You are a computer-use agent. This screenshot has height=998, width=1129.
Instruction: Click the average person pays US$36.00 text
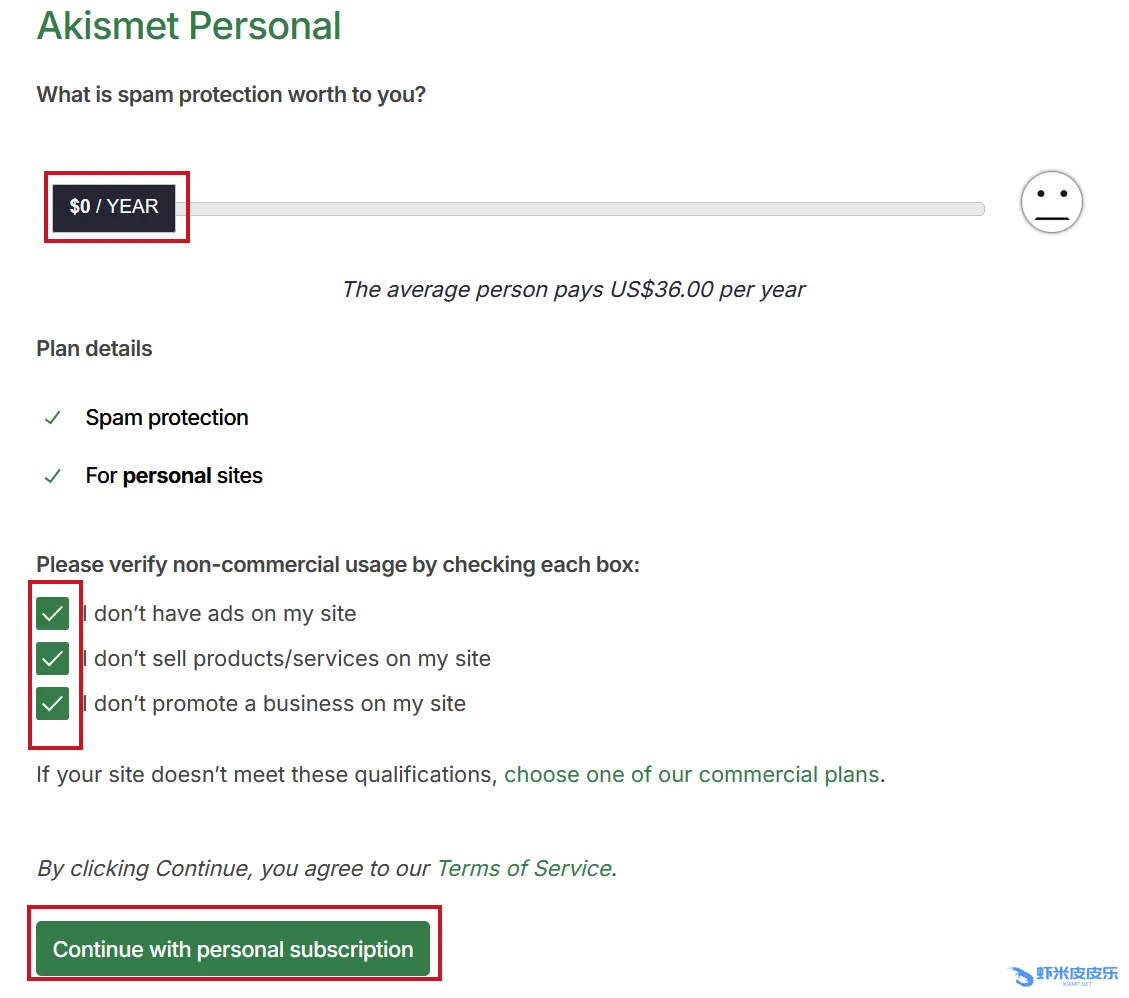pos(573,290)
